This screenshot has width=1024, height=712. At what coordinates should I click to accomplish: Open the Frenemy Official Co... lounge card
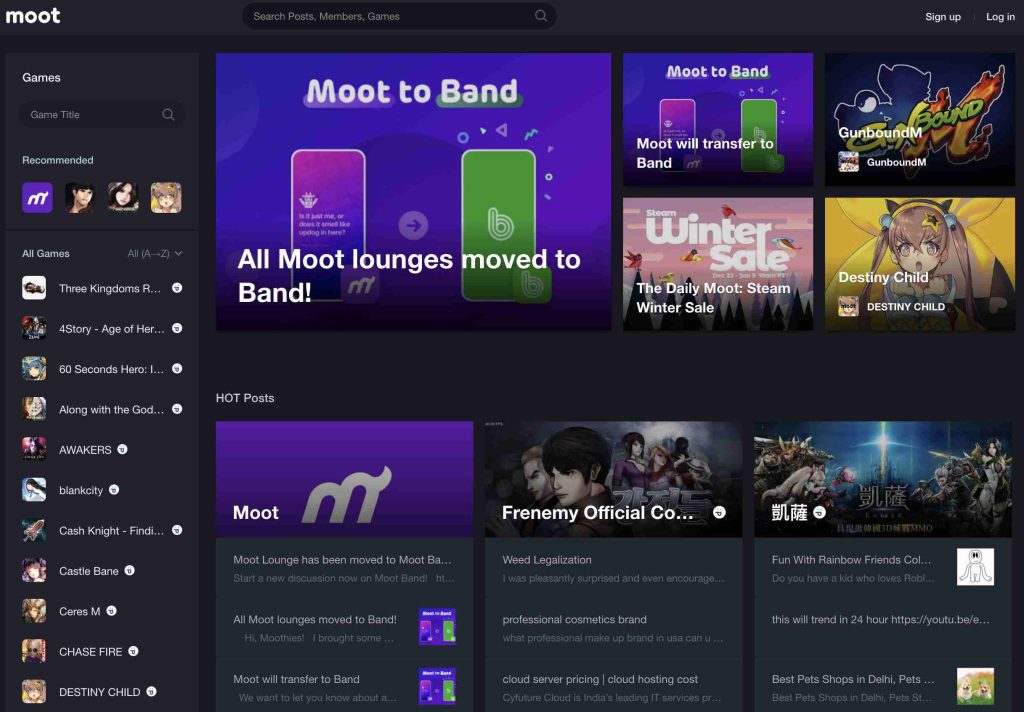point(613,479)
